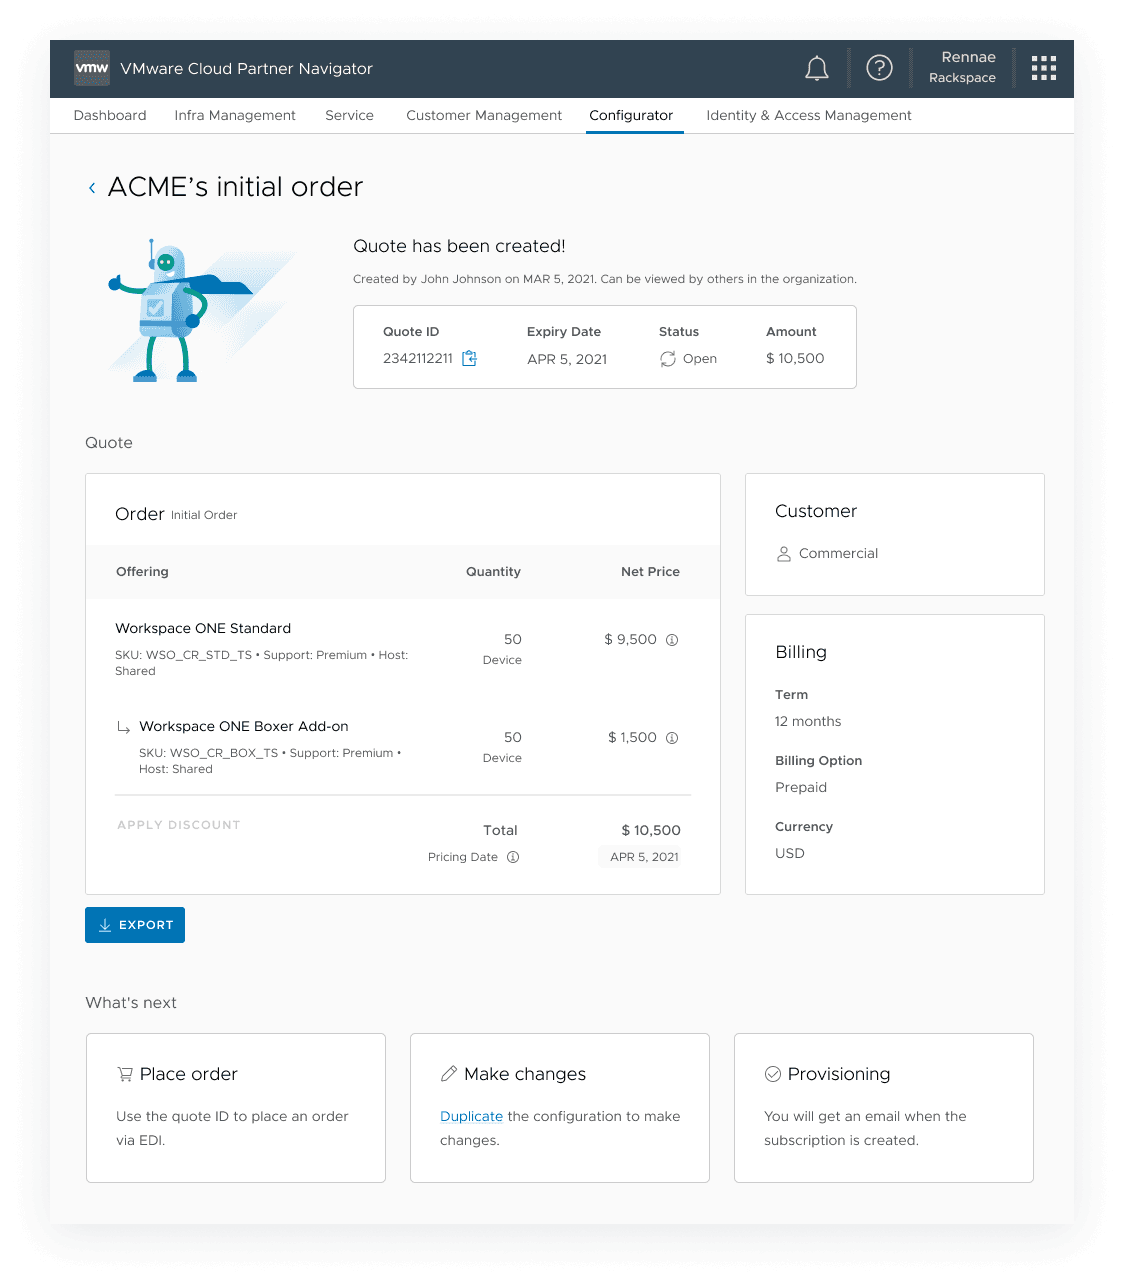Click the VMware Cloud Partner Navigator title
The width and height of the screenshot is (1124, 1284).
pyautogui.click(x=246, y=68)
